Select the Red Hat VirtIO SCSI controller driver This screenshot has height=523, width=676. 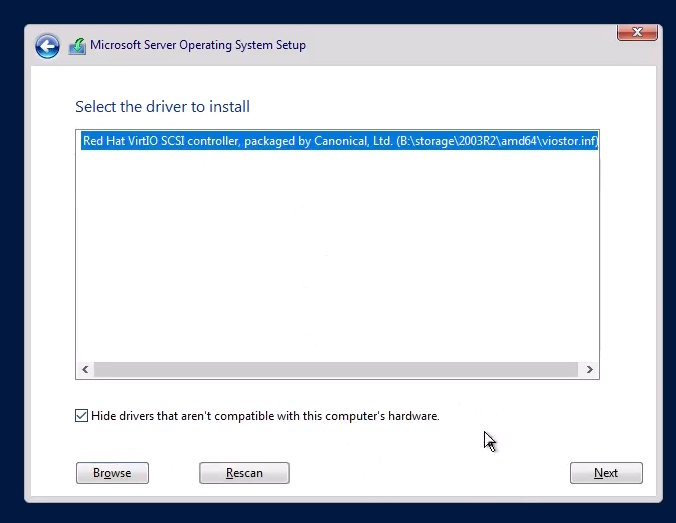pos(340,141)
